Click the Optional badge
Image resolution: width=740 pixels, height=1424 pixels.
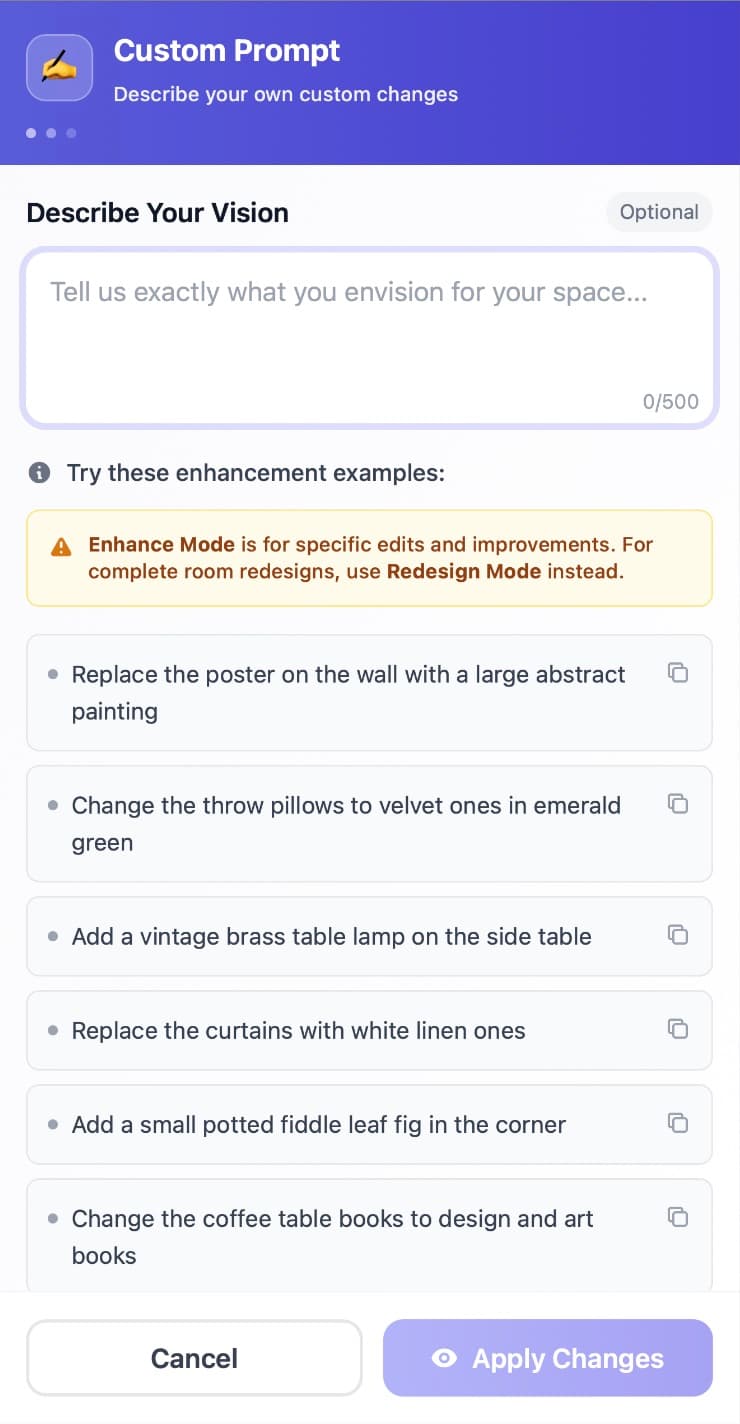[658, 212]
